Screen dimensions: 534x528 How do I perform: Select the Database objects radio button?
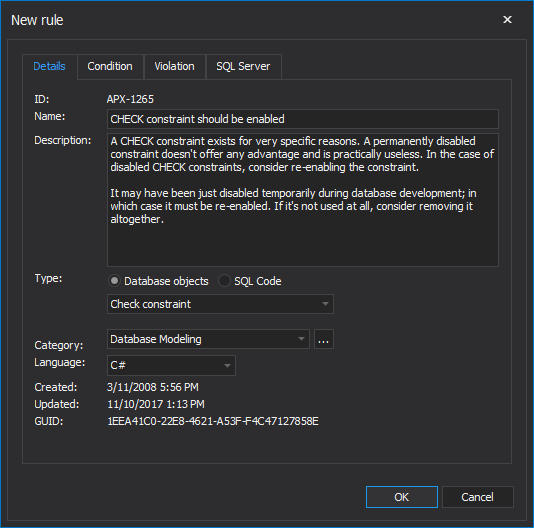click(x=114, y=281)
